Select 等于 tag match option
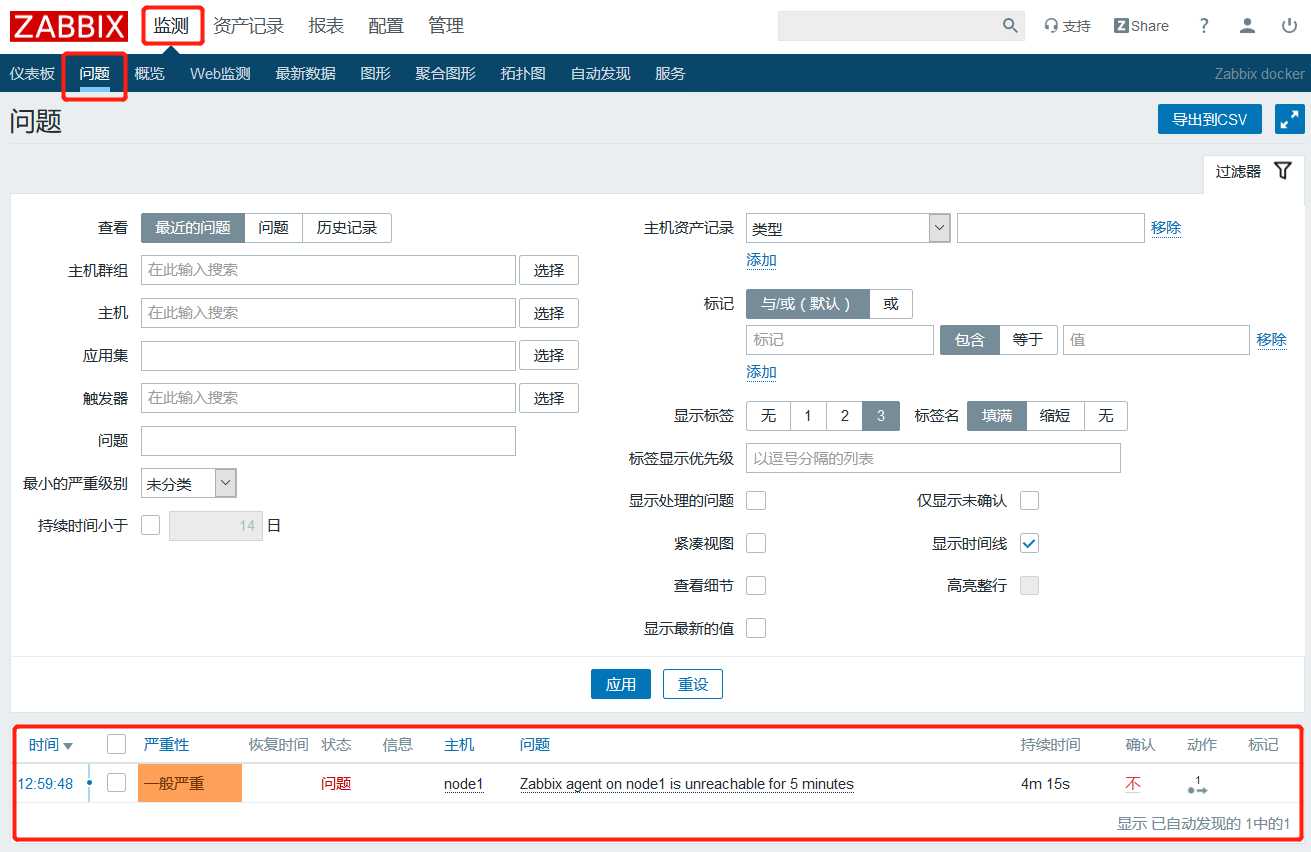 tap(1028, 340)
